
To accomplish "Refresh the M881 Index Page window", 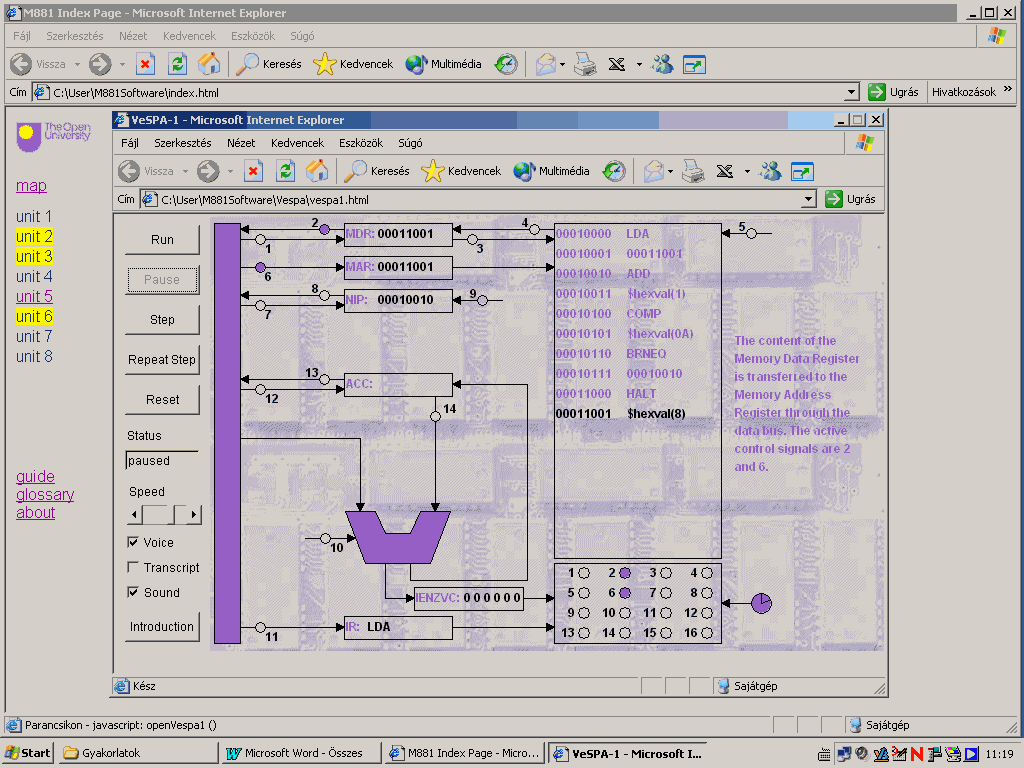I will click(177, 64).
